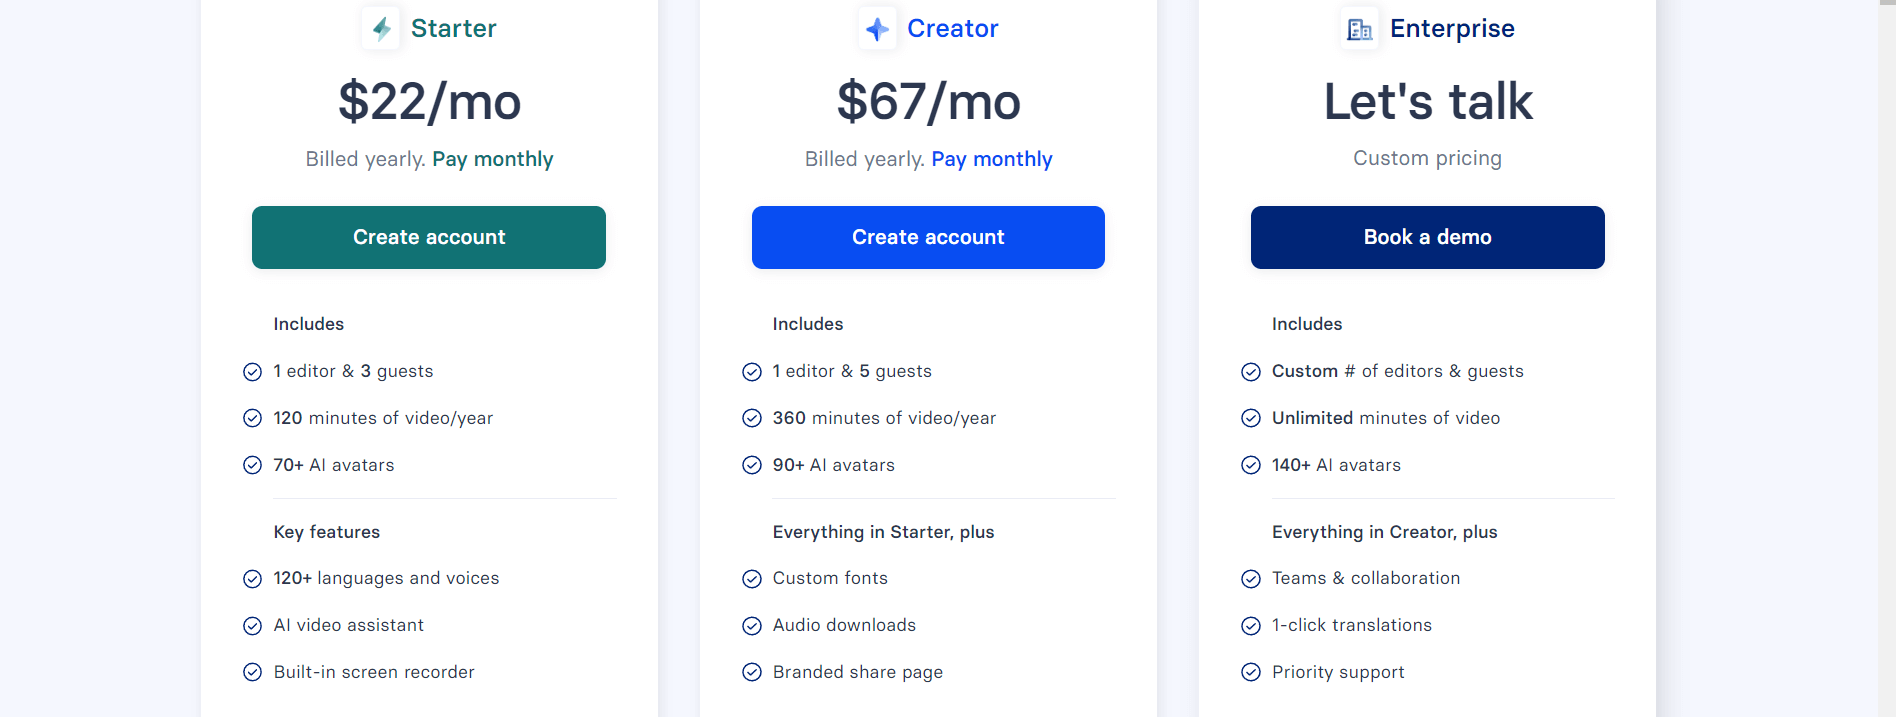Click the checkmark beside Branded share page
This screenshot has height=717, width=1896.
(751, 672)
